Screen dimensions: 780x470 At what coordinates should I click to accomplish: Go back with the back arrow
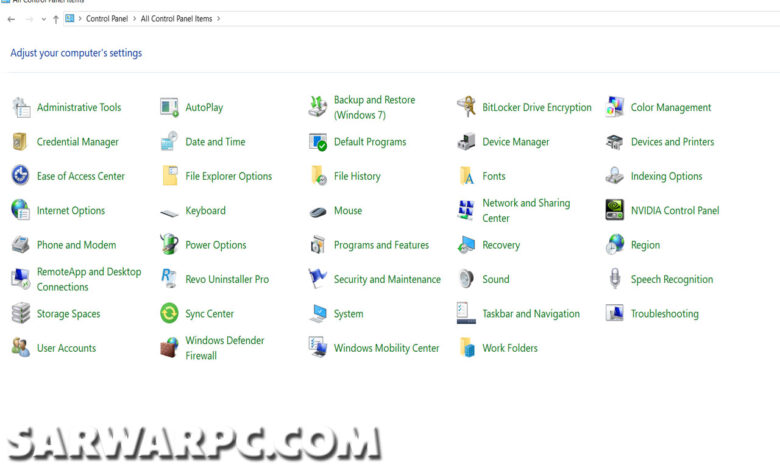pyautogui.click(x=11, y=19)
